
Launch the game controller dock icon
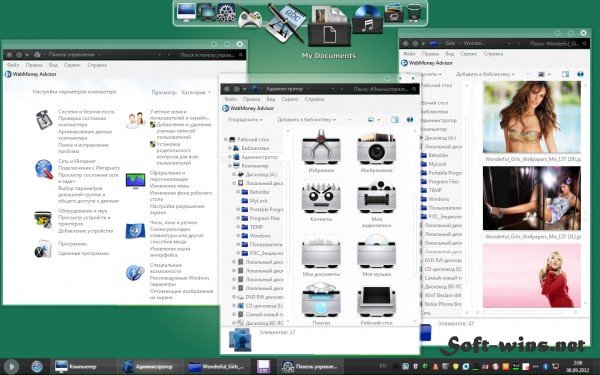249,18
